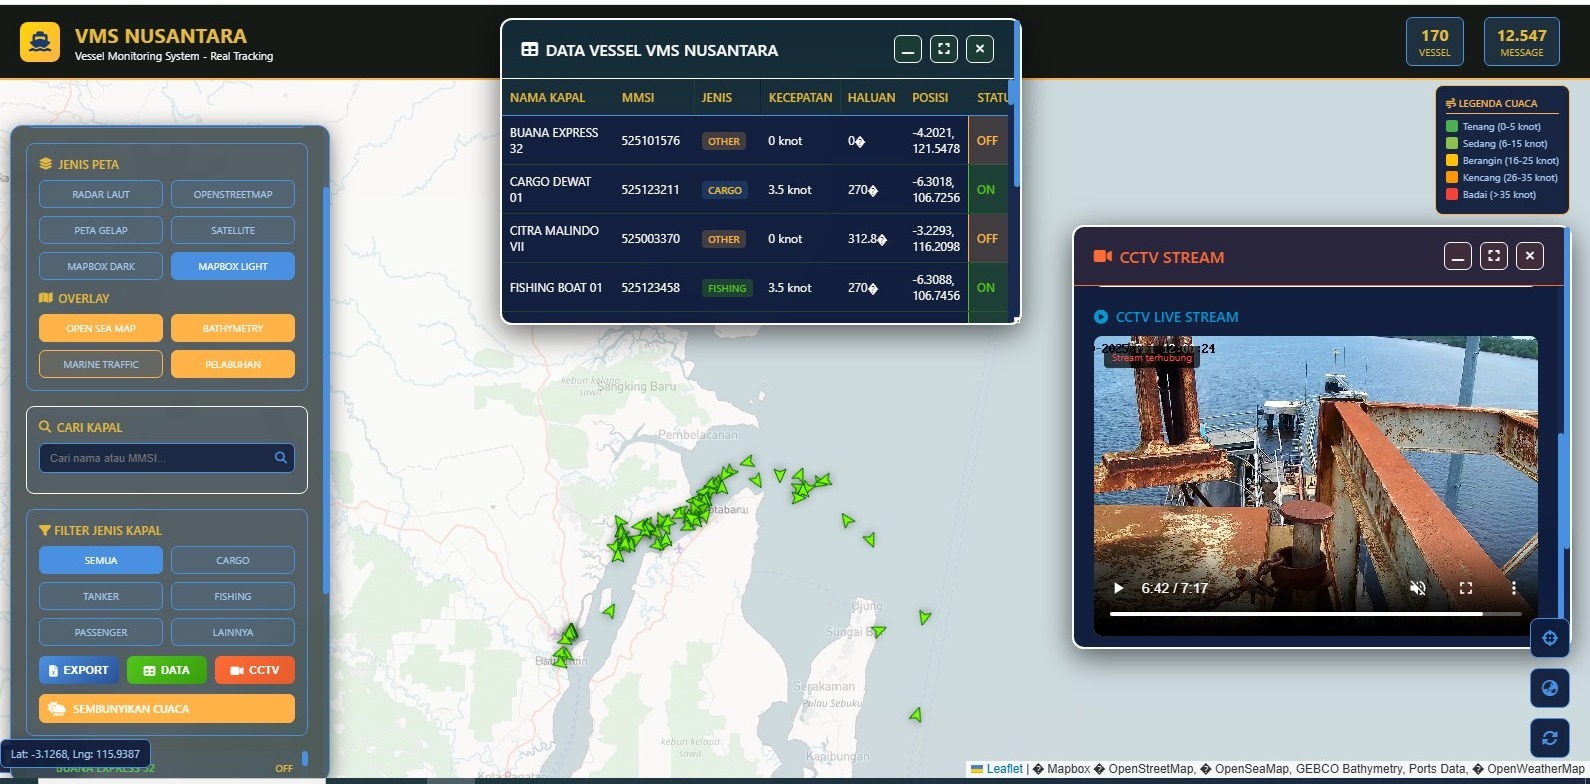The image size is (1590, 784).
Task: Maximize the CCTV Stream panel
Action: tap(1494, 256)
